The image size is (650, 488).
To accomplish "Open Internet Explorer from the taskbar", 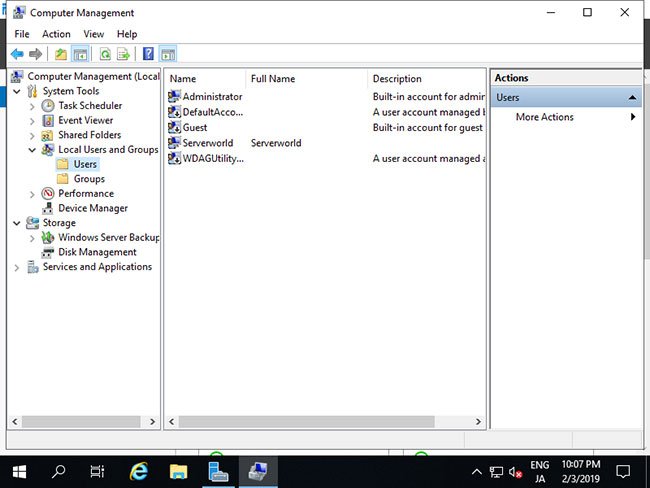I will [139, 471].
